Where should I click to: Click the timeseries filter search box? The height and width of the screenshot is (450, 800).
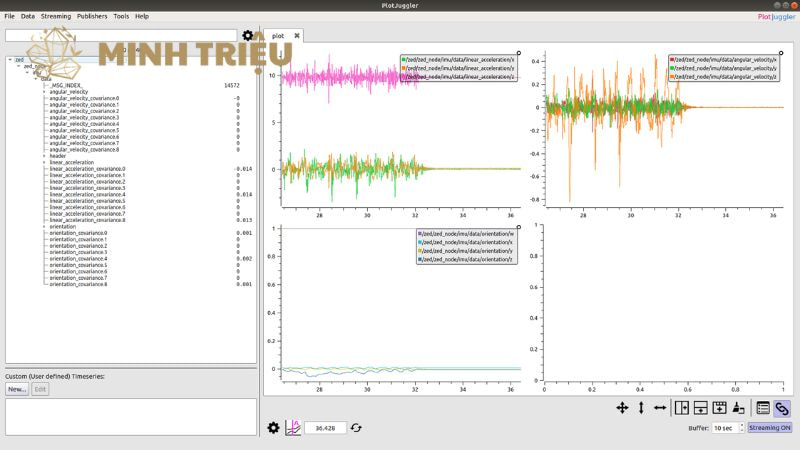click(x=121, y=35)
